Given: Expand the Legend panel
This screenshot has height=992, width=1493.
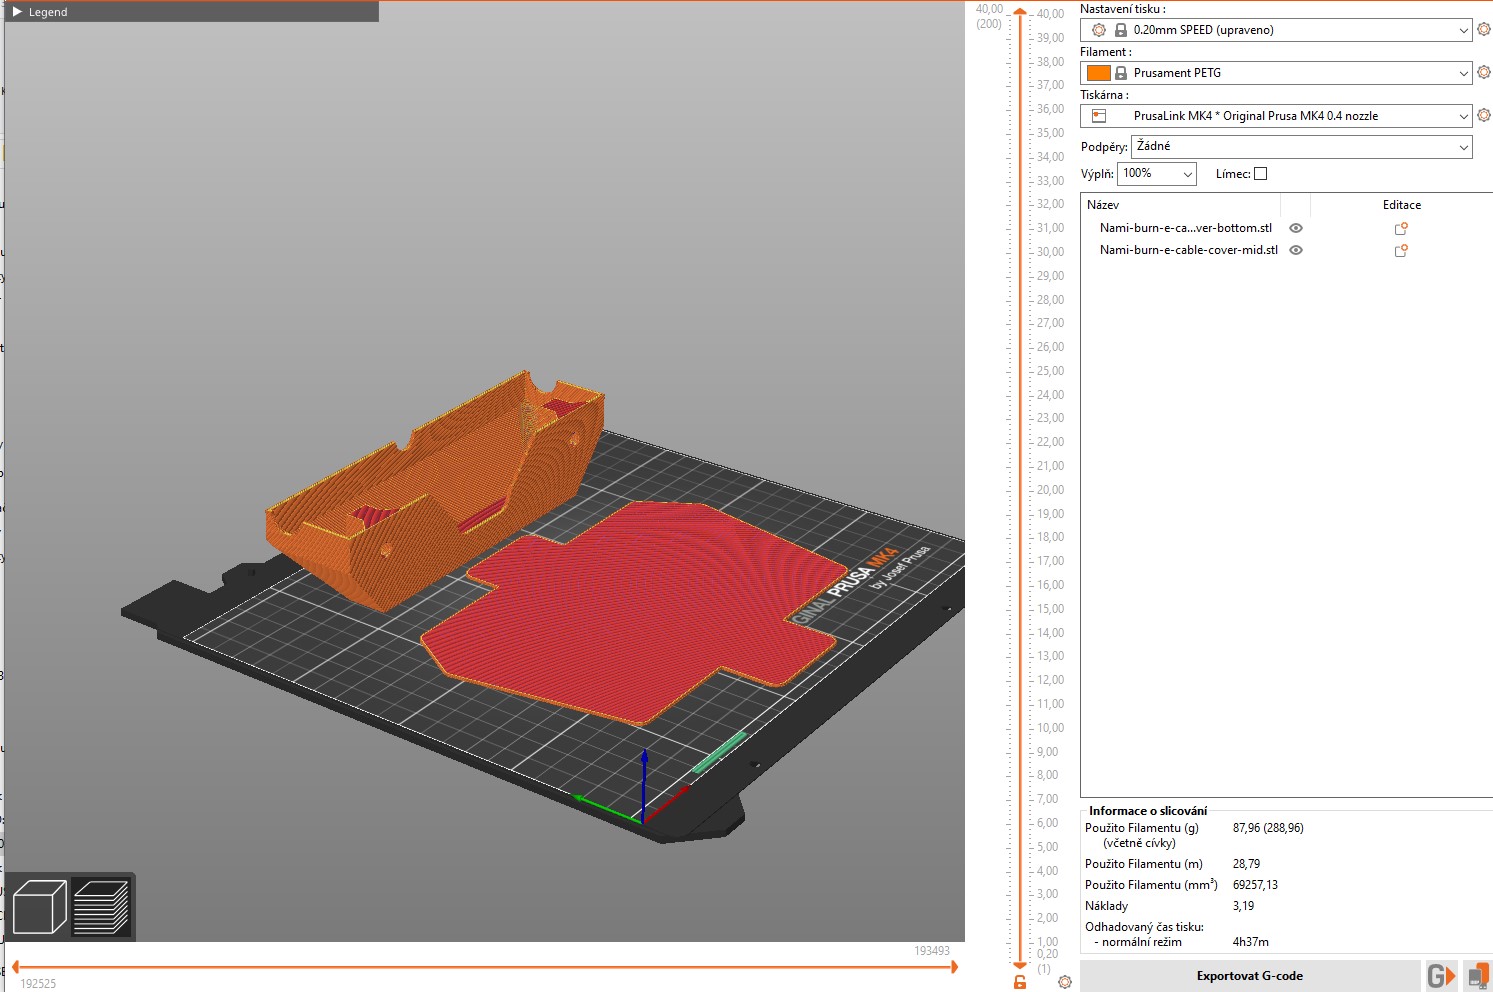Looking at the screenshot, I should (x=16, y=11).
